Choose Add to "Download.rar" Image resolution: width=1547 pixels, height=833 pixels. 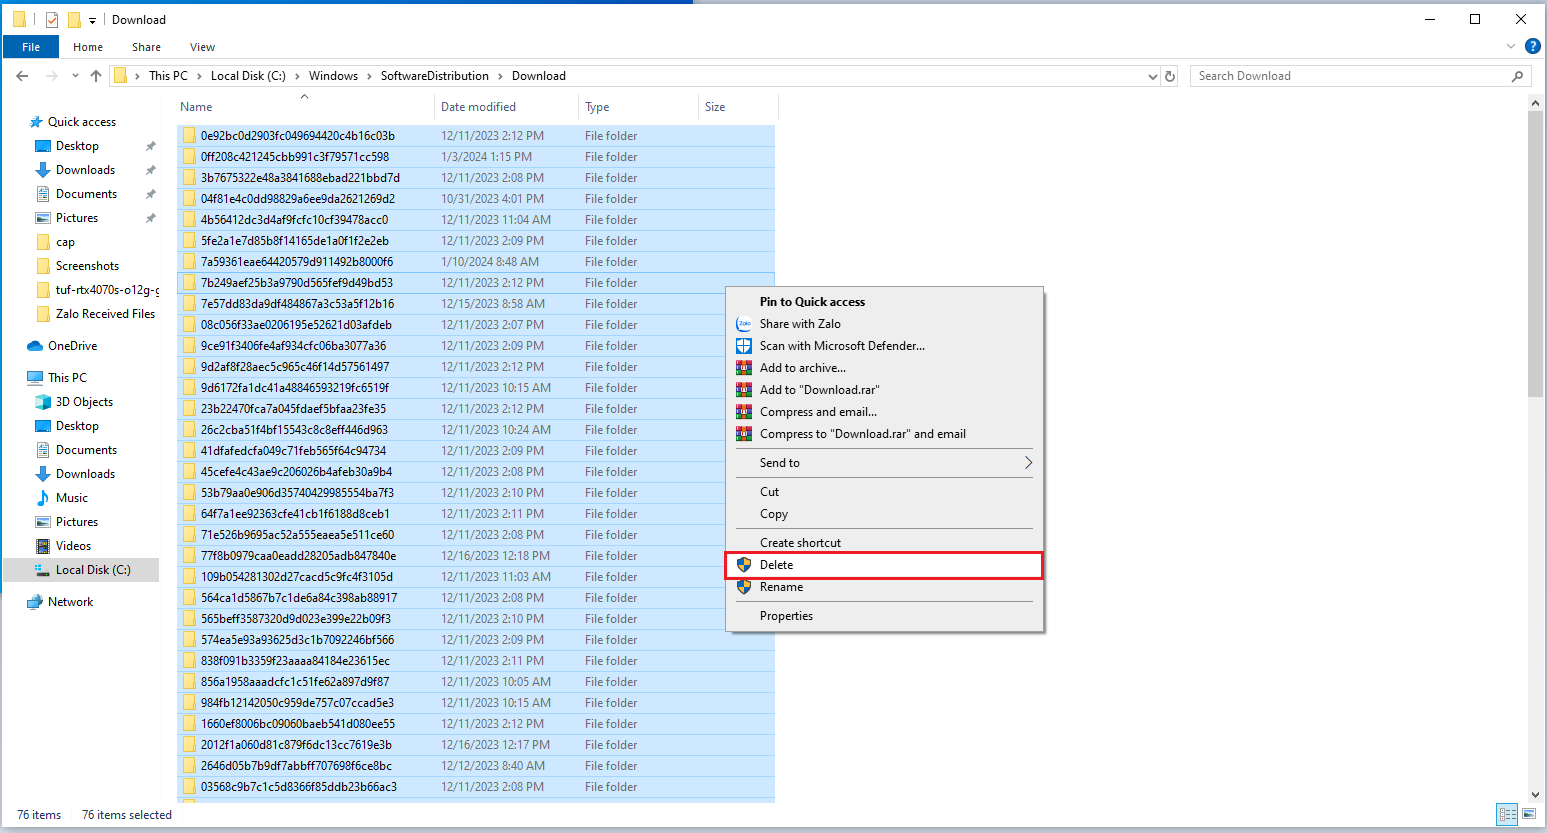pyautogui.click(x=884, y=390)
